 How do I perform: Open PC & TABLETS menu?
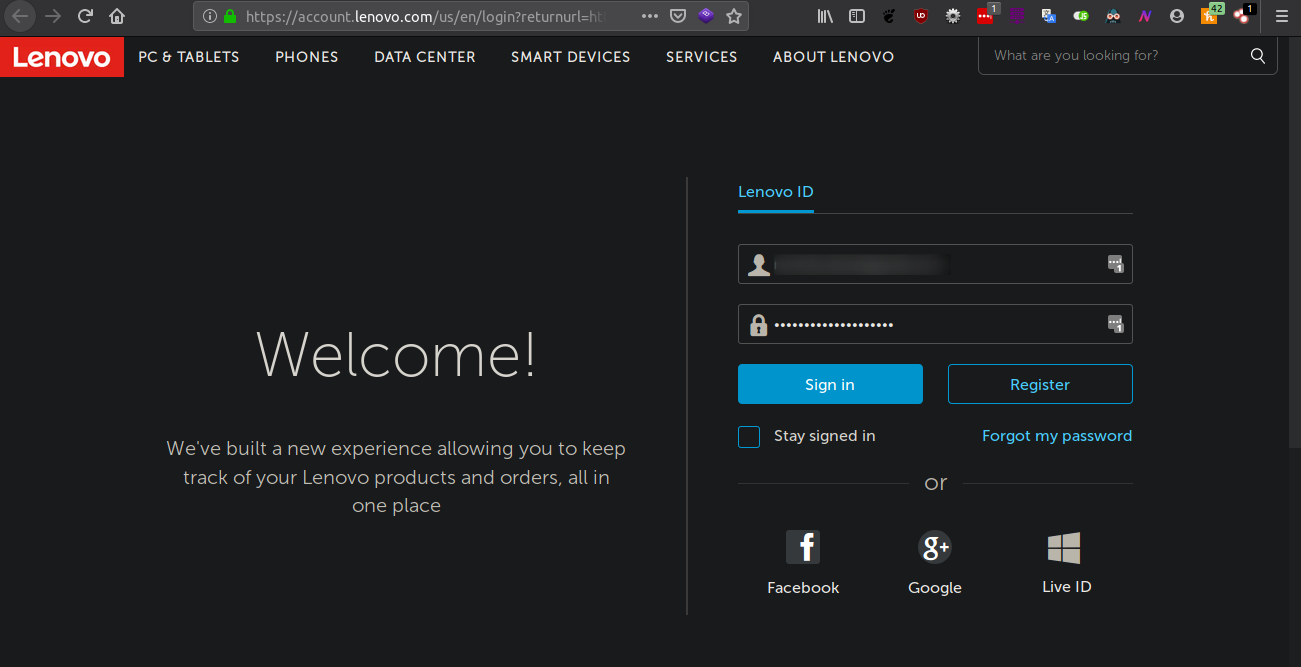coord(189,57)
